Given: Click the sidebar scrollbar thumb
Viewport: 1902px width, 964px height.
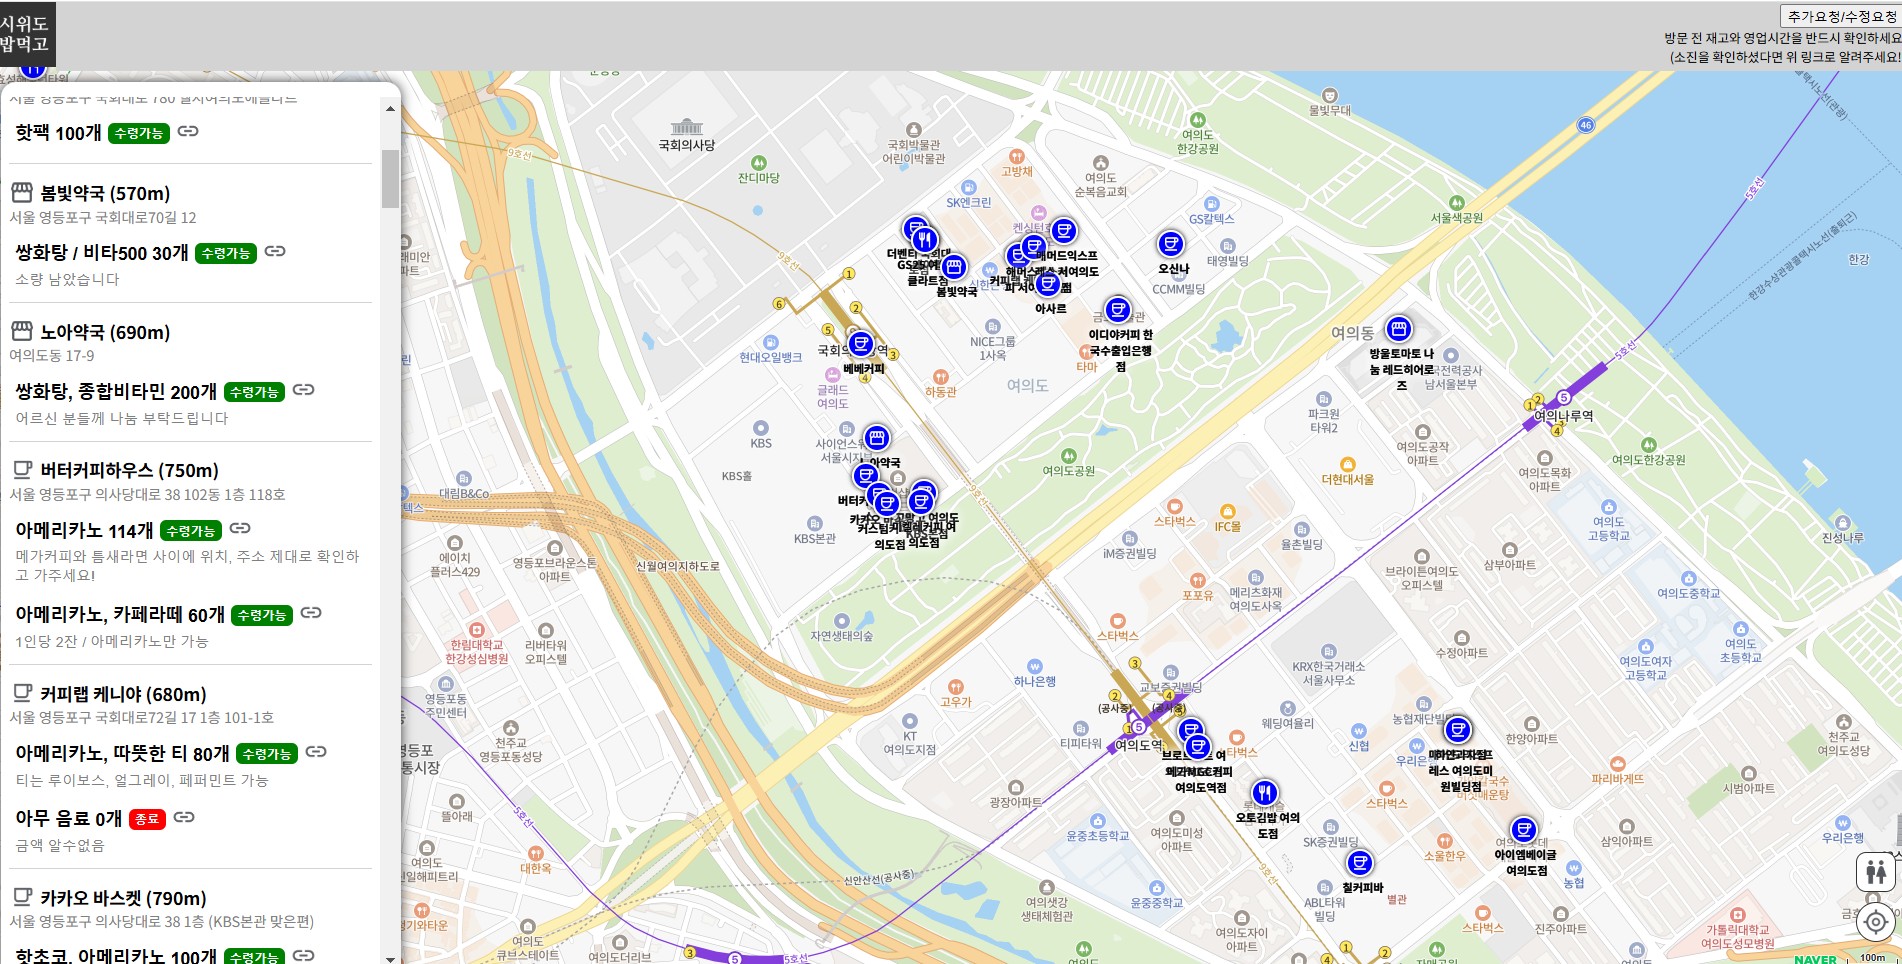Looking at the screenshot, I should point(390,179).
